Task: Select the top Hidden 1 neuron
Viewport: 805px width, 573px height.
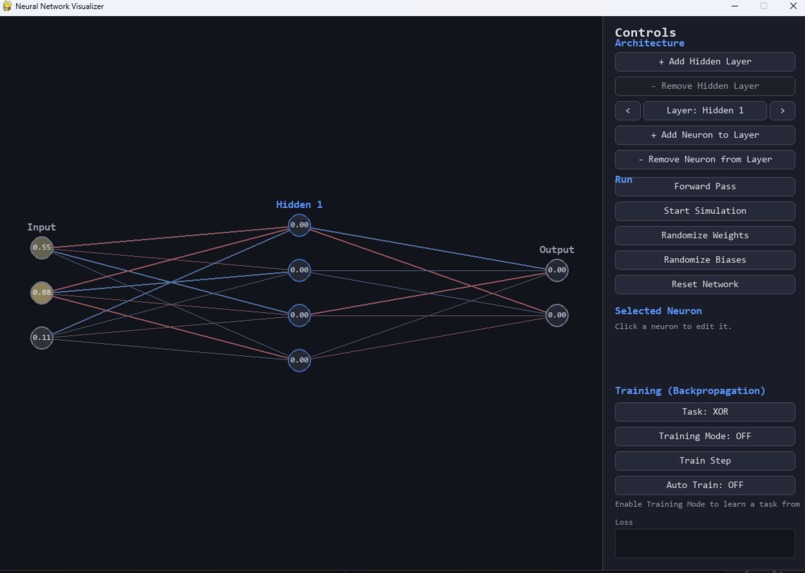Action: pyautogui.click(x=299, y=225)
